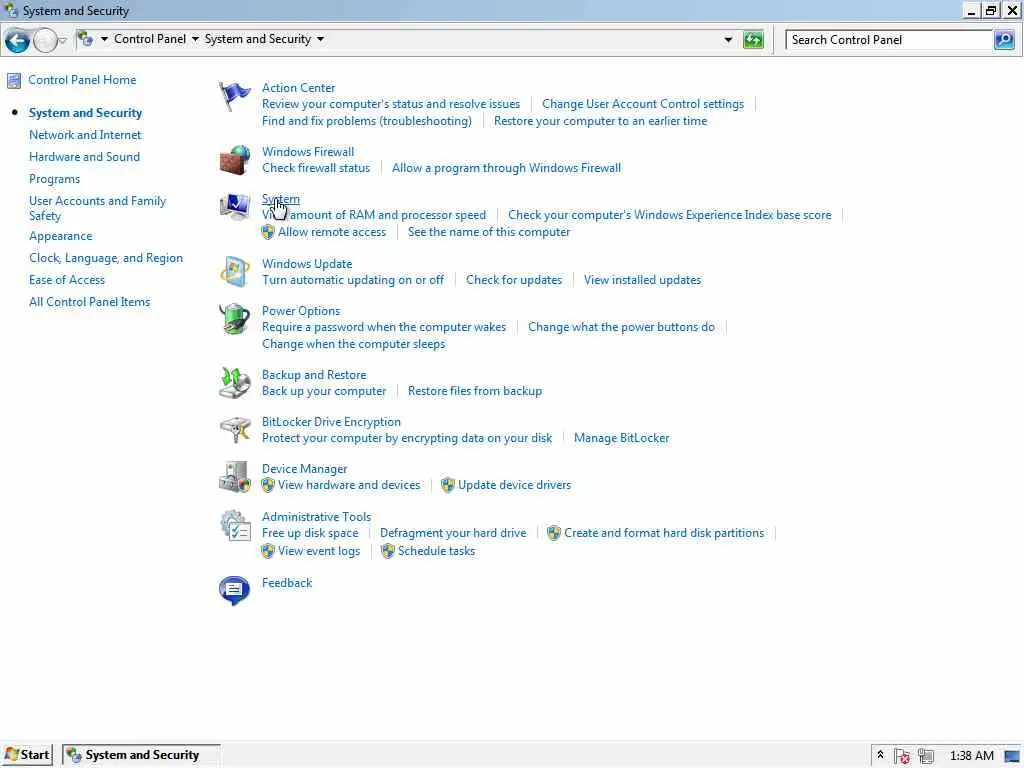The height and width of the screenshot is (768, 1024).
Task: Click Turn automatic updating on or off
Action: tap(353, 280)
